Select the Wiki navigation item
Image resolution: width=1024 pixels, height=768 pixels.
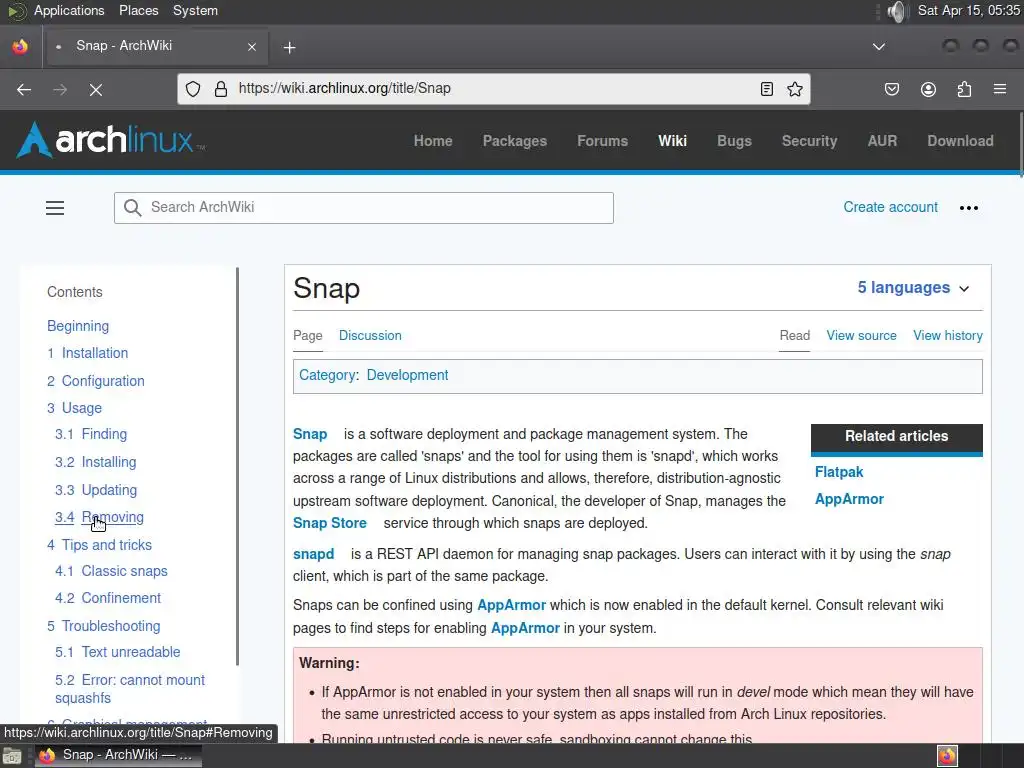click(673, 141)
